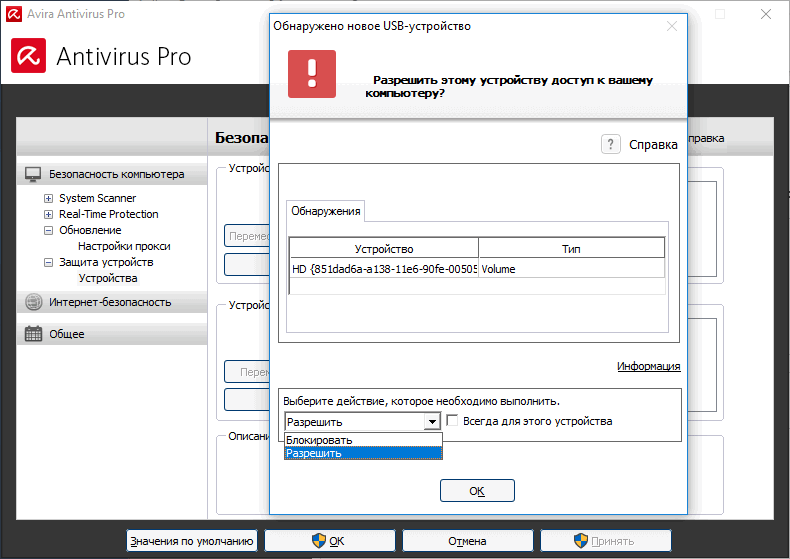Click the Принять button
Image resolution: width=790 pixels, height=559 pixels.
coord(606,541)
